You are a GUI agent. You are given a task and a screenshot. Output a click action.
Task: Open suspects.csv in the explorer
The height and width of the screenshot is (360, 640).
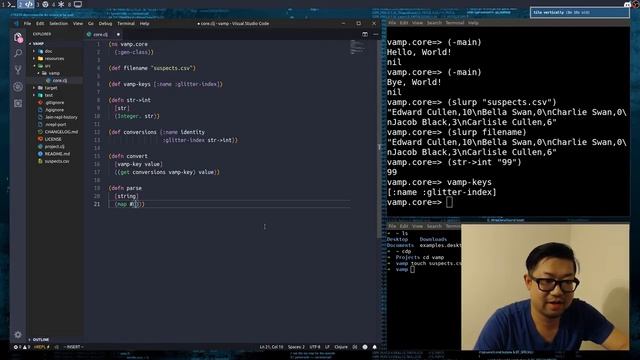tap(57, 161)
